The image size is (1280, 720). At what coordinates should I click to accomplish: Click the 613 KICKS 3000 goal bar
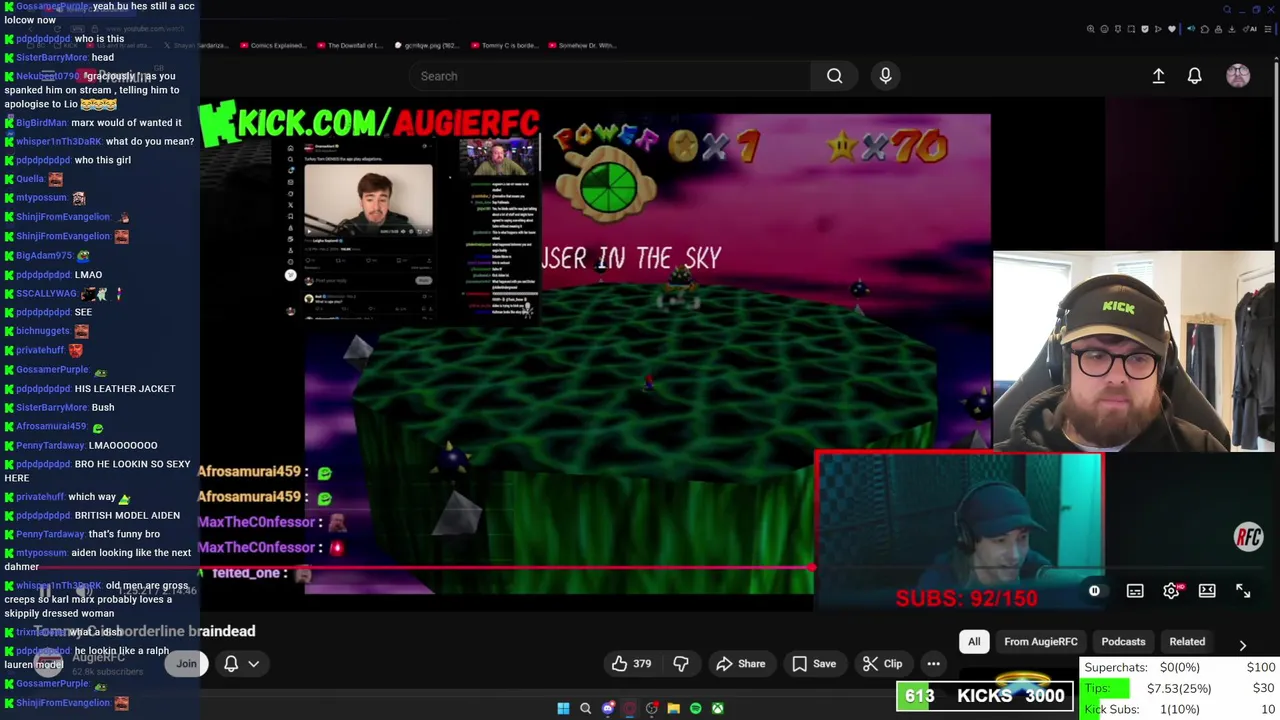point(985,696)
